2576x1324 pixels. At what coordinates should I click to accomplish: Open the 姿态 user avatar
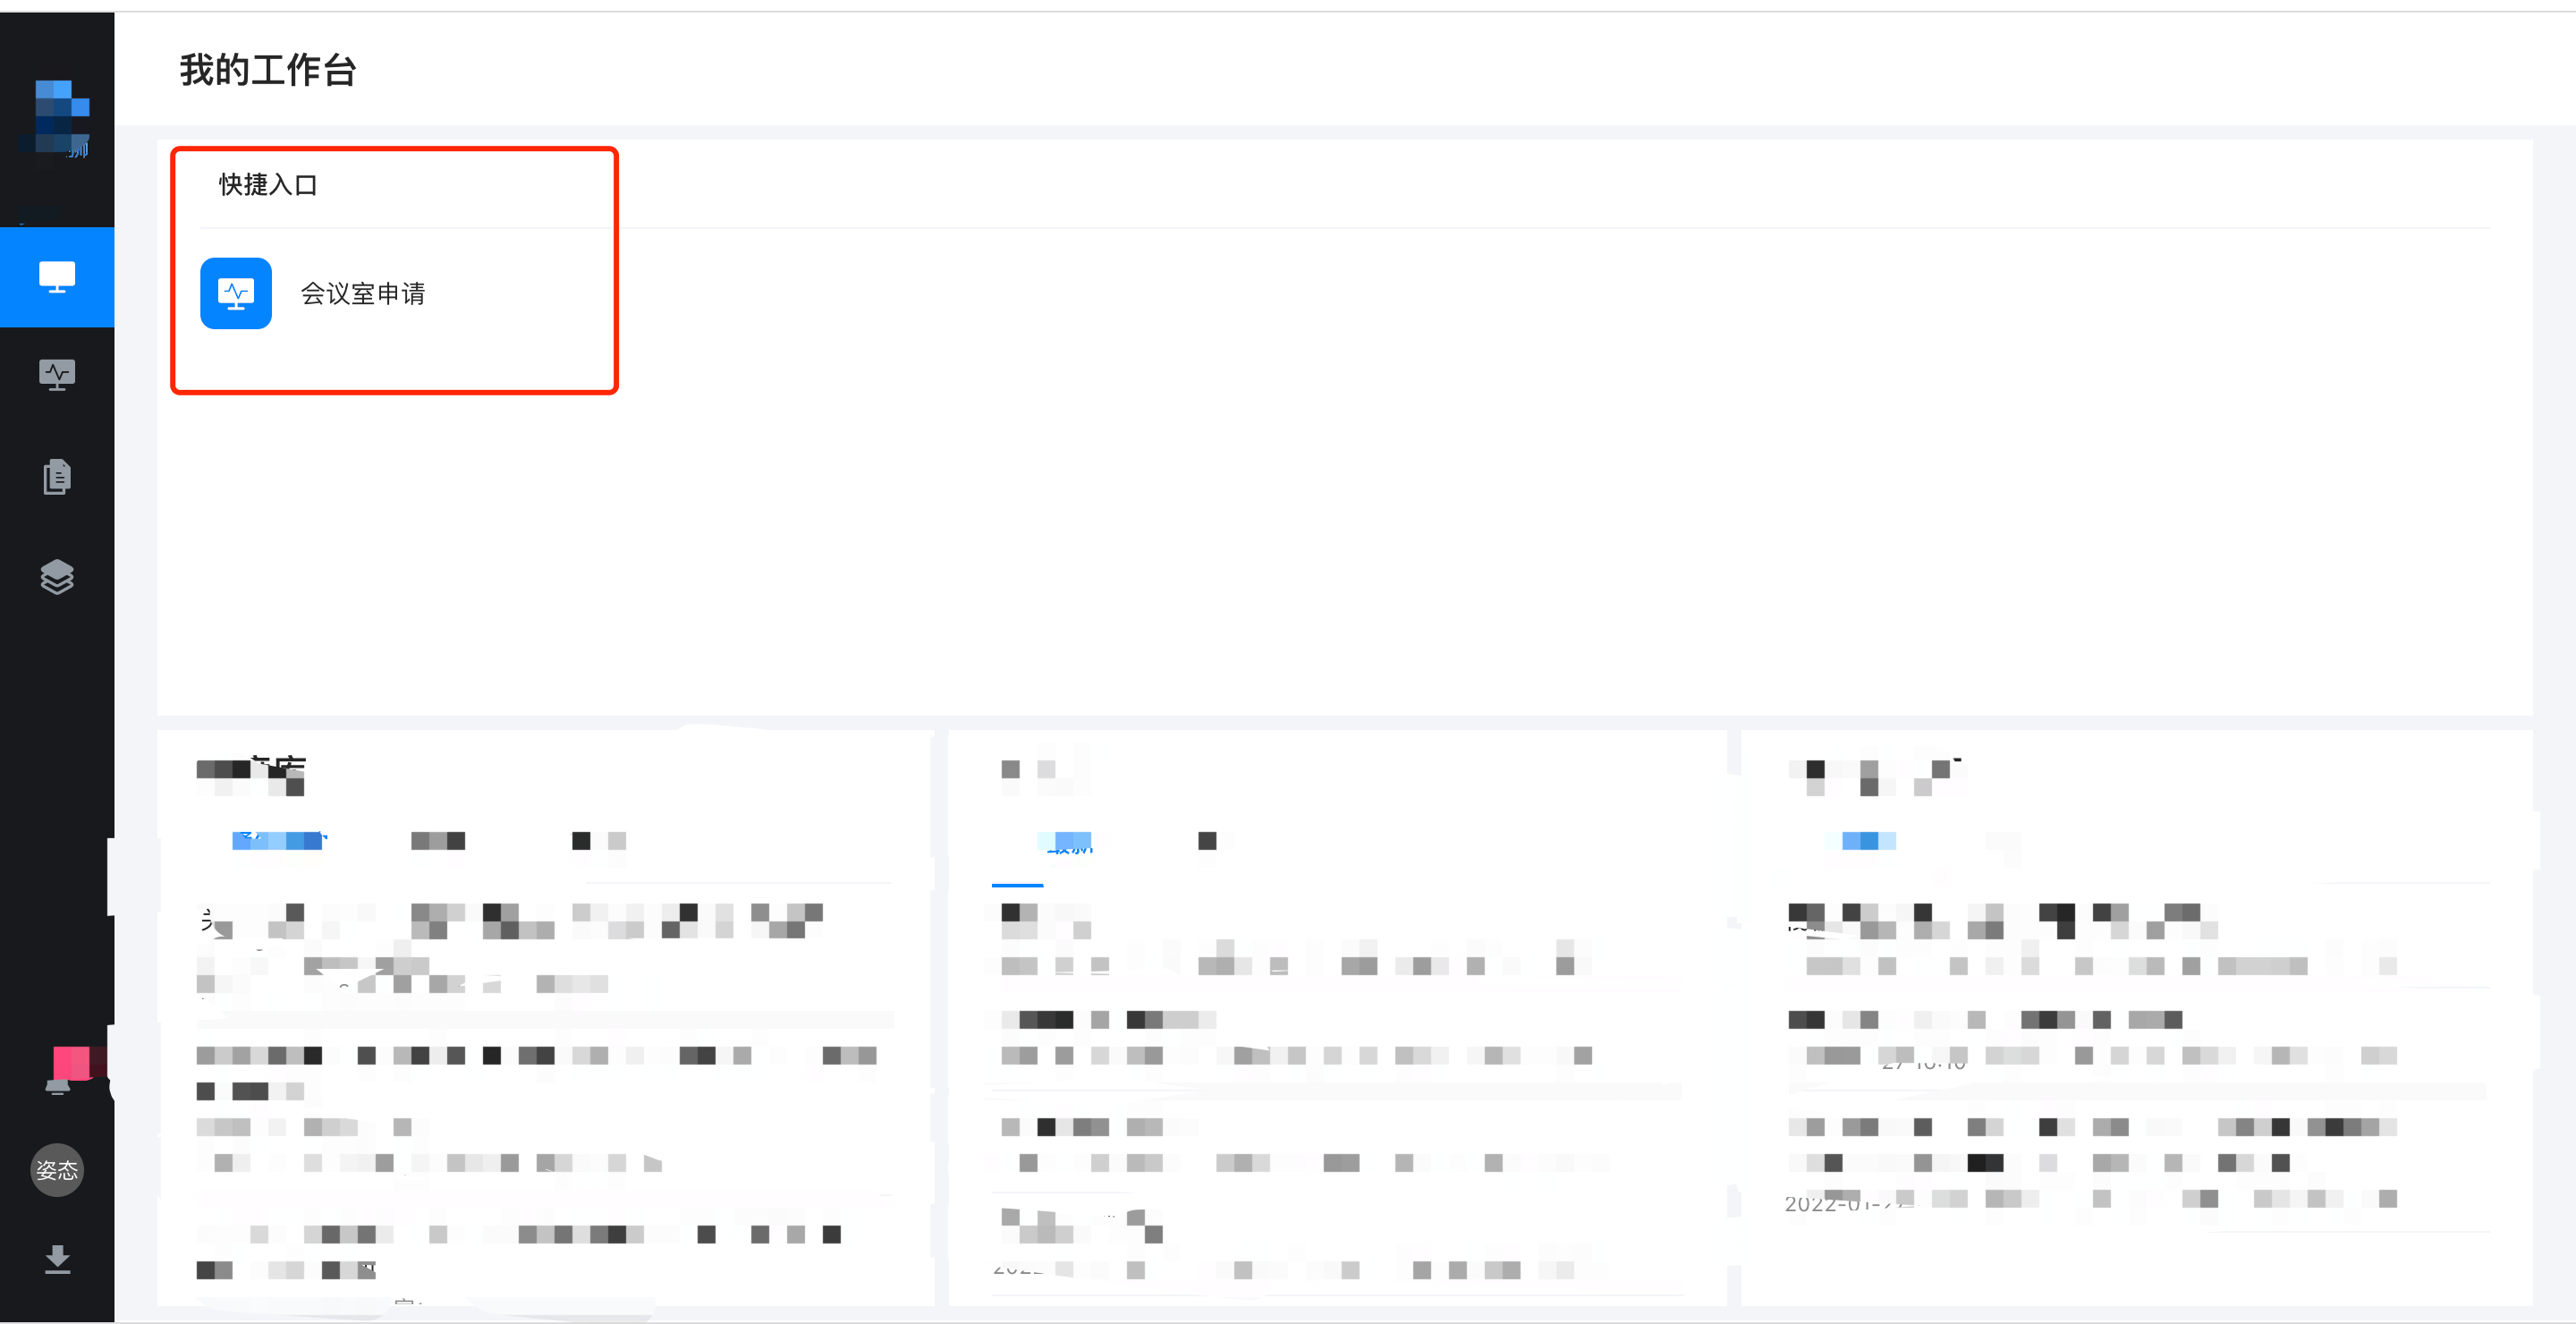click(x=57, y=1170)
